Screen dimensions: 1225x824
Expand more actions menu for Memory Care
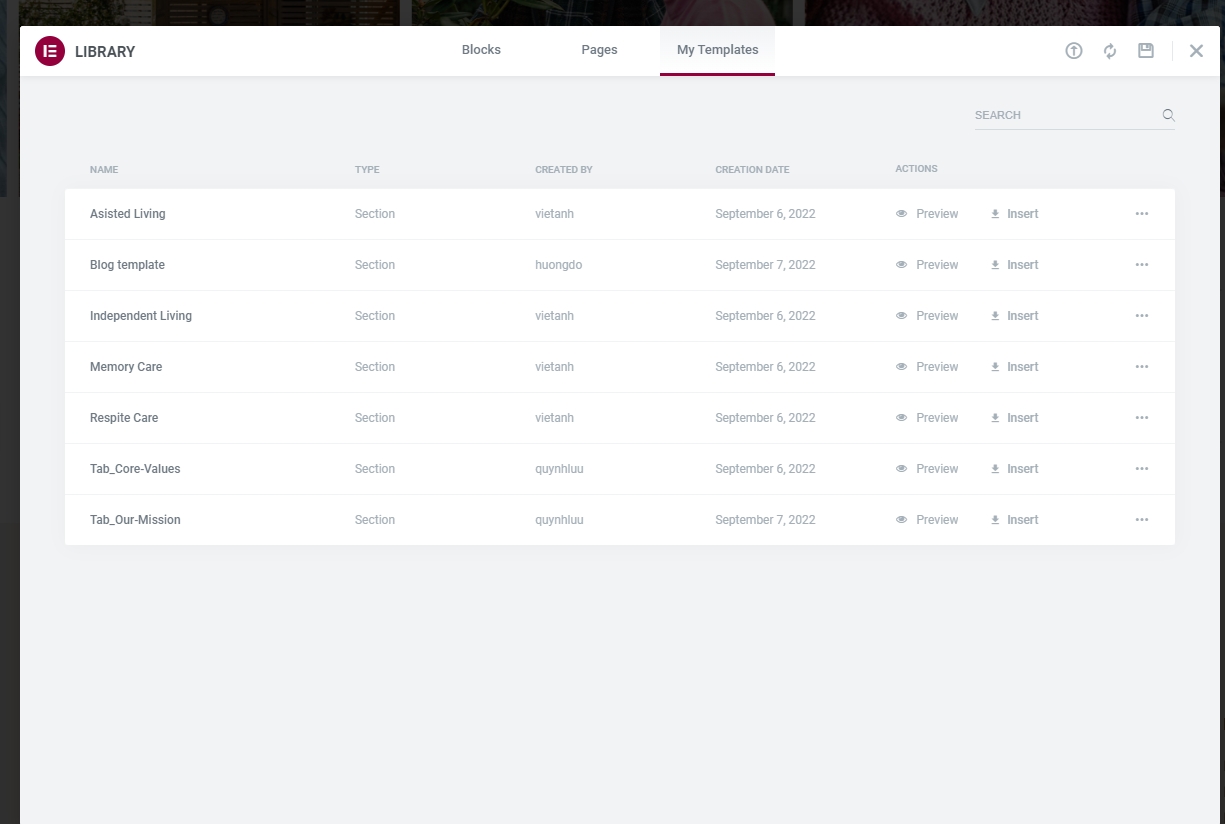coord(1142,367)
